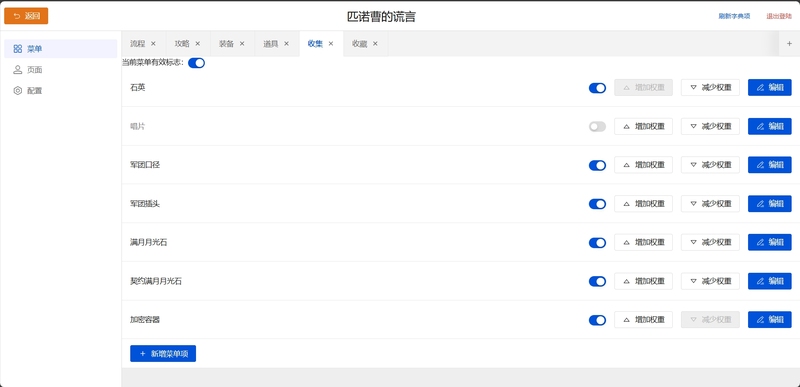Select the 加密容器 row label
The height and width of the screenshot is (387, 800).
pos(145,320)
